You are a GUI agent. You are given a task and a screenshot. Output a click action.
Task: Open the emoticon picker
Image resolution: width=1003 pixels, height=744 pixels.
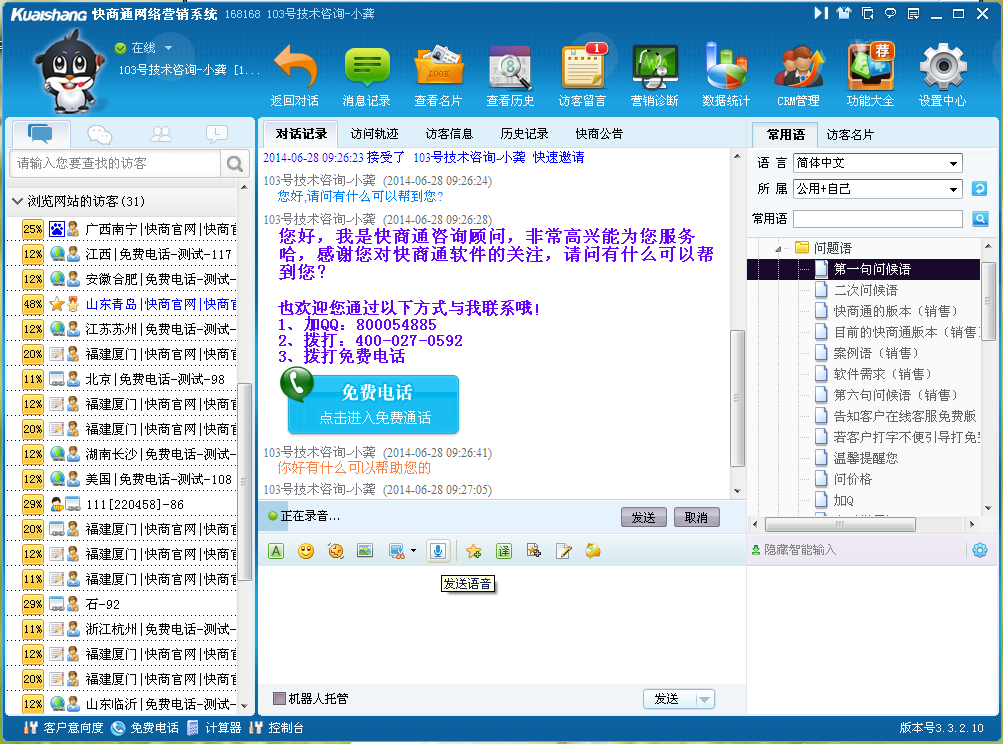[x=305, y=550]
